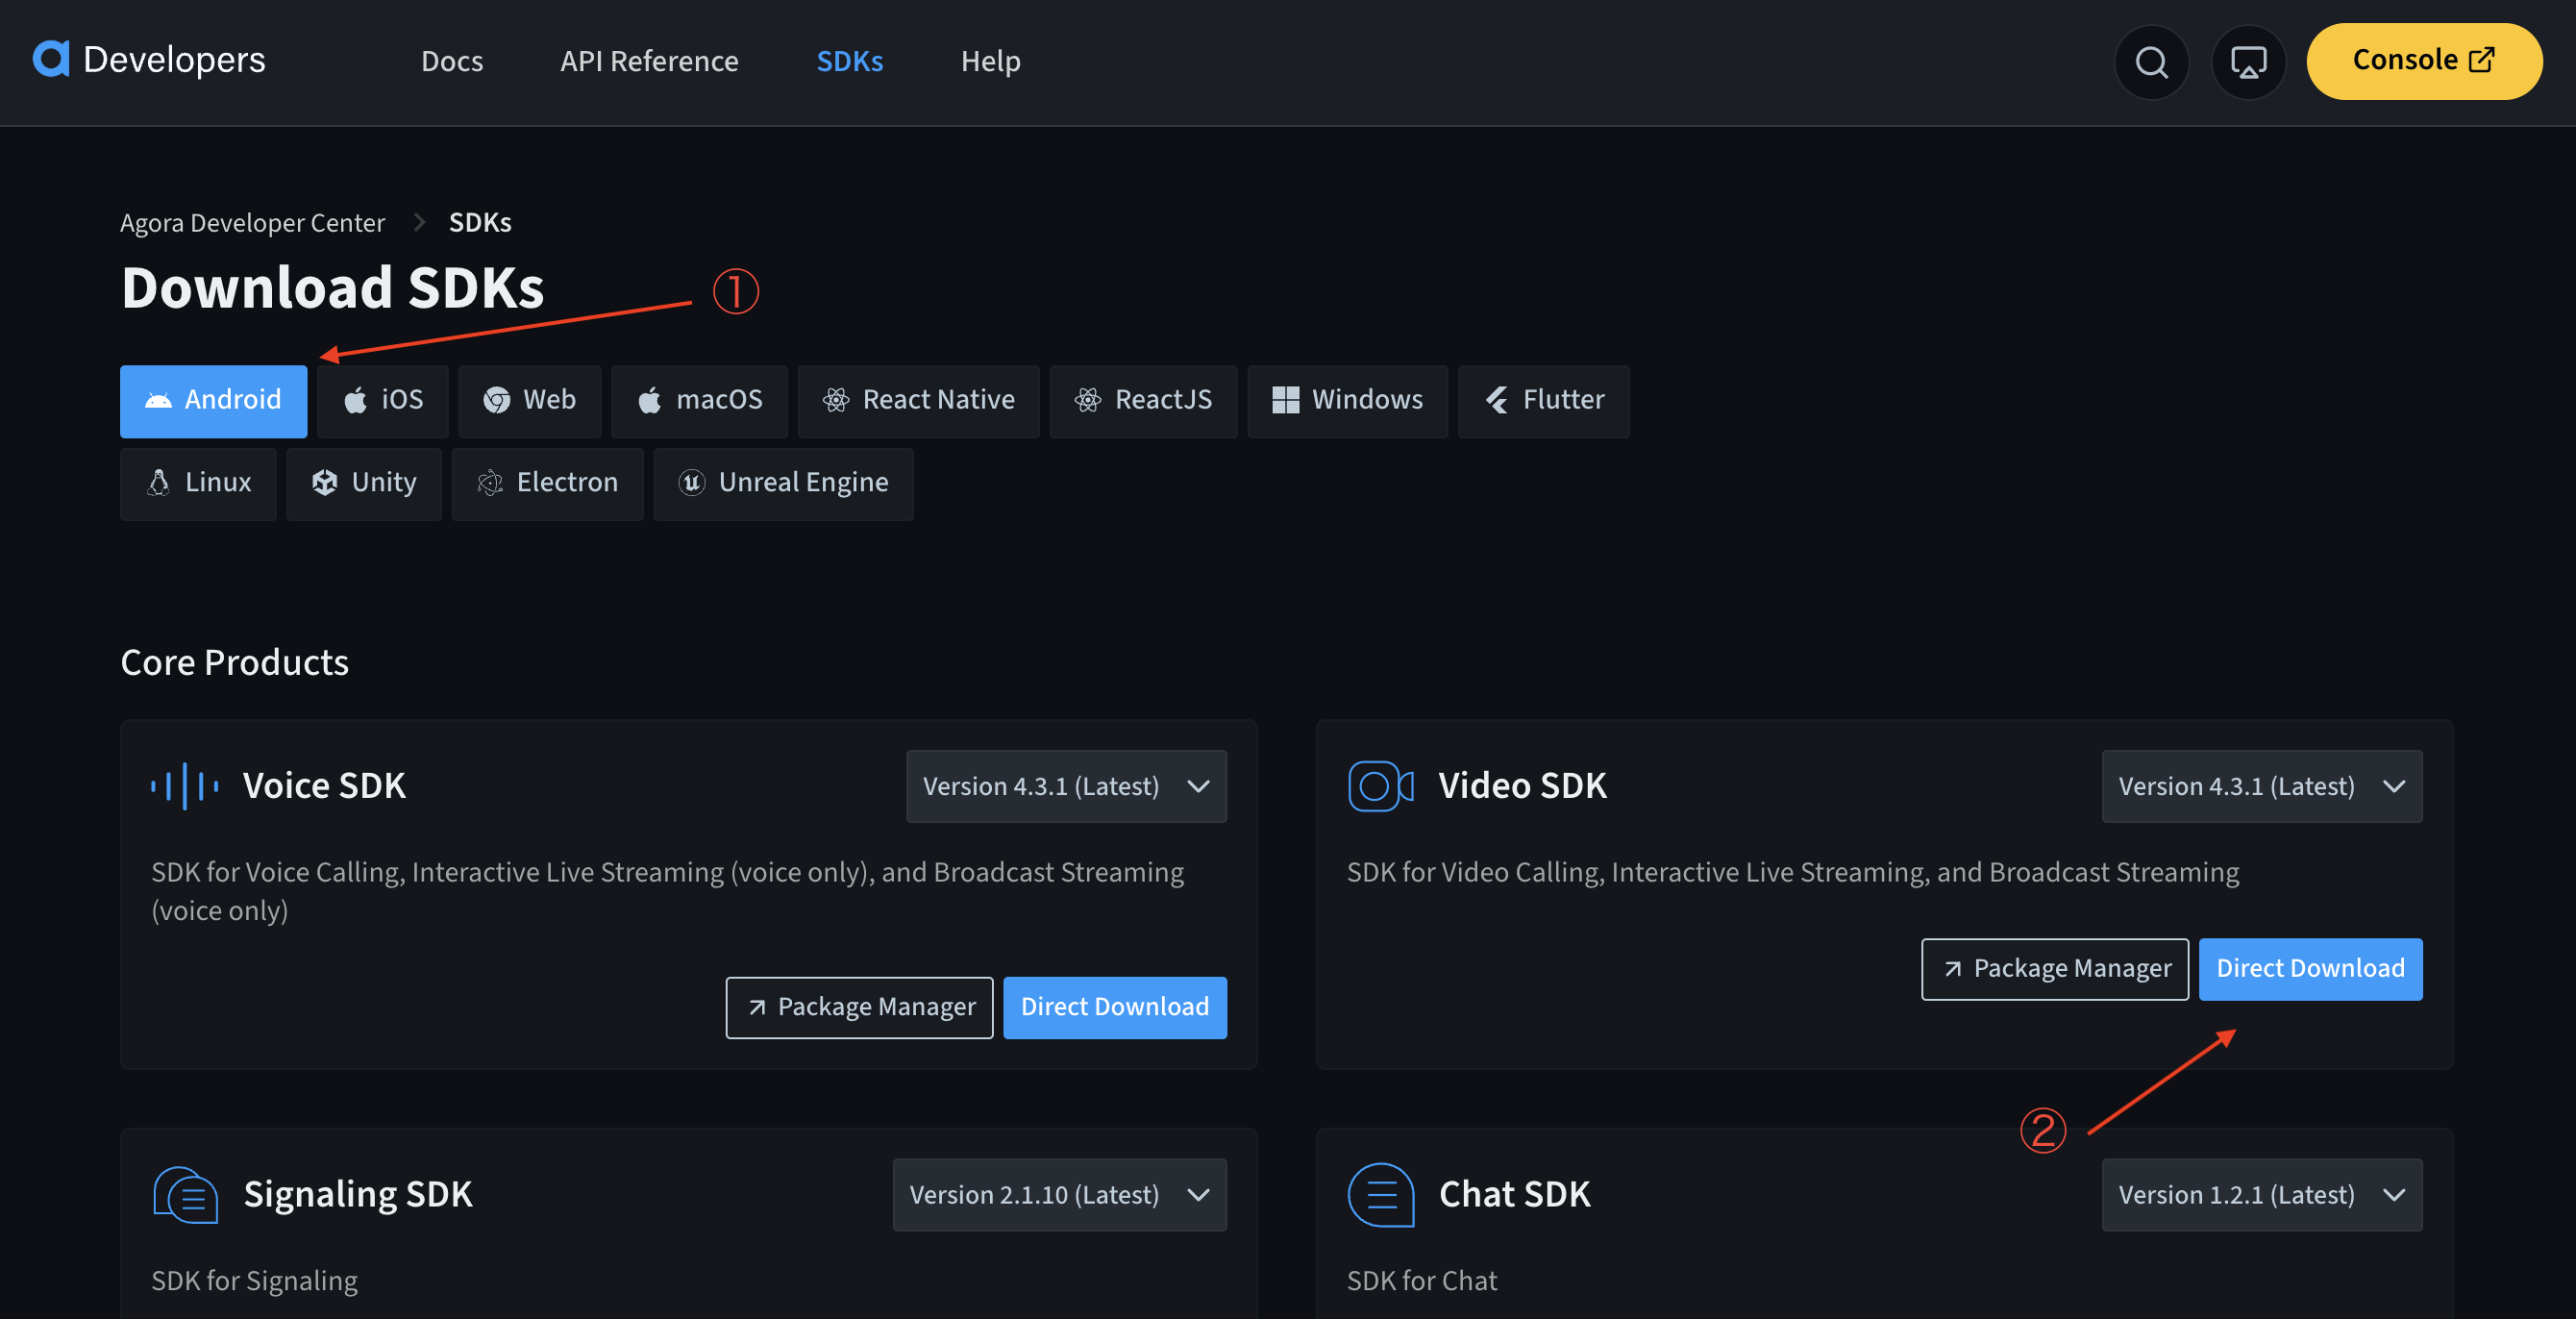This screenshot has width=2576, height=1319.
Task: Select SDKs in top navigation
Action: click(849, 61)
